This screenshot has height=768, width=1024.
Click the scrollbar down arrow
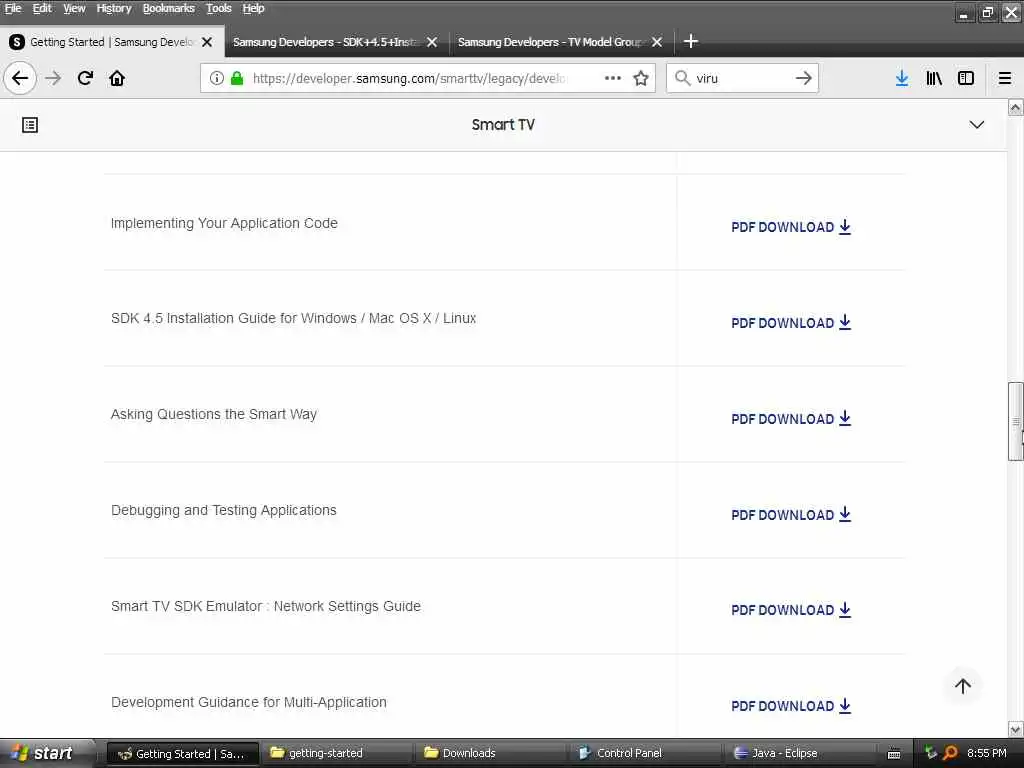pyautogui.click(x=1016, y=729)
